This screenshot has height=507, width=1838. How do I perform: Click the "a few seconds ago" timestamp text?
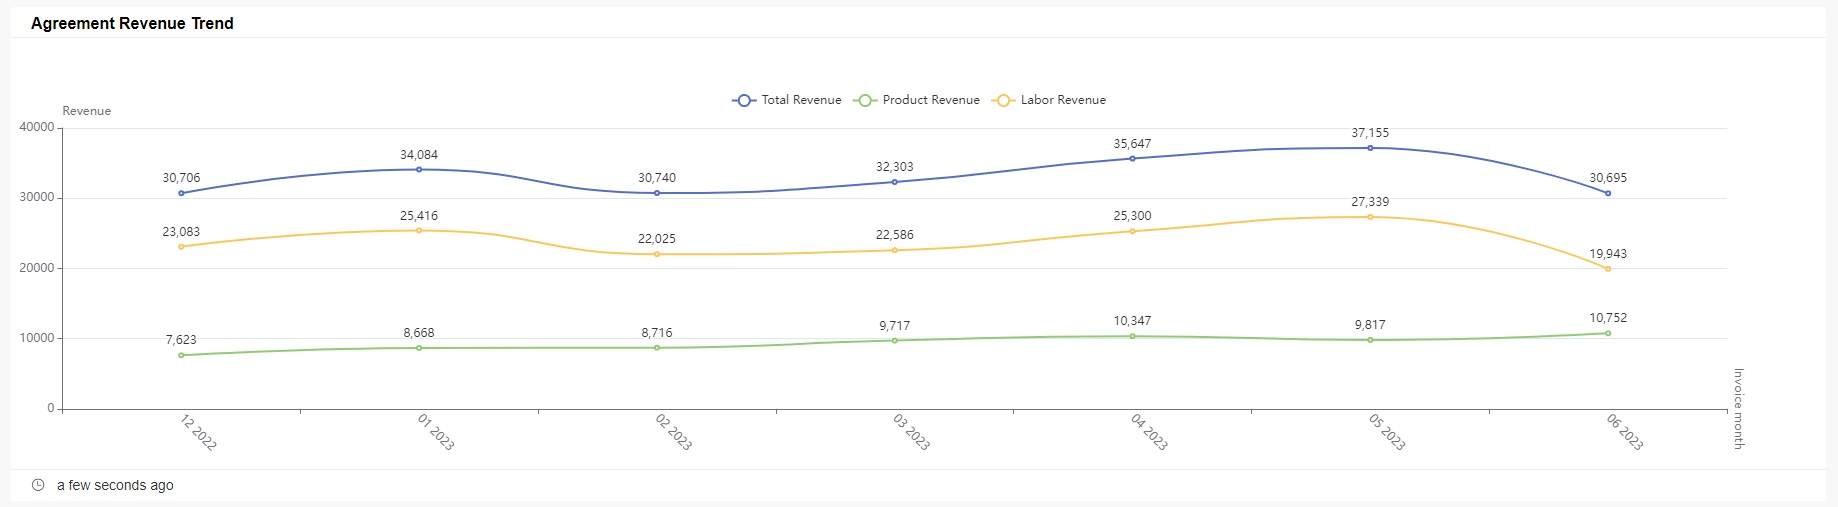coord(115,485)
